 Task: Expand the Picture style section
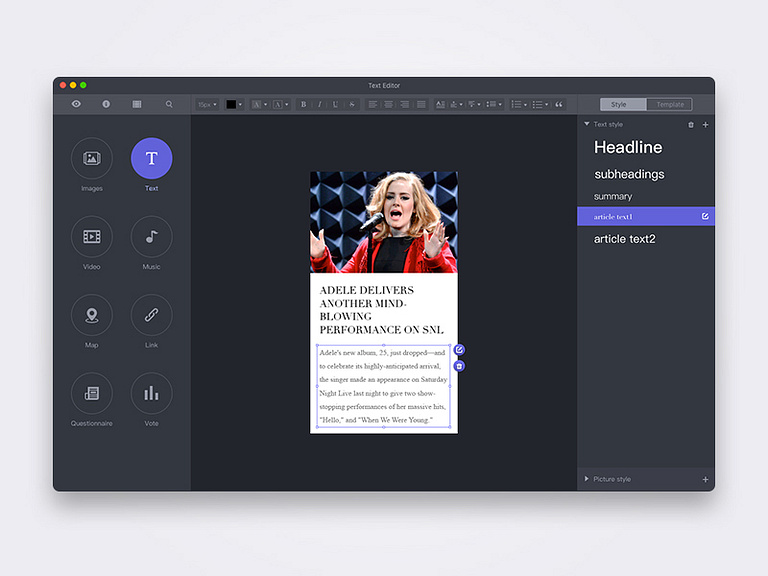586,479
